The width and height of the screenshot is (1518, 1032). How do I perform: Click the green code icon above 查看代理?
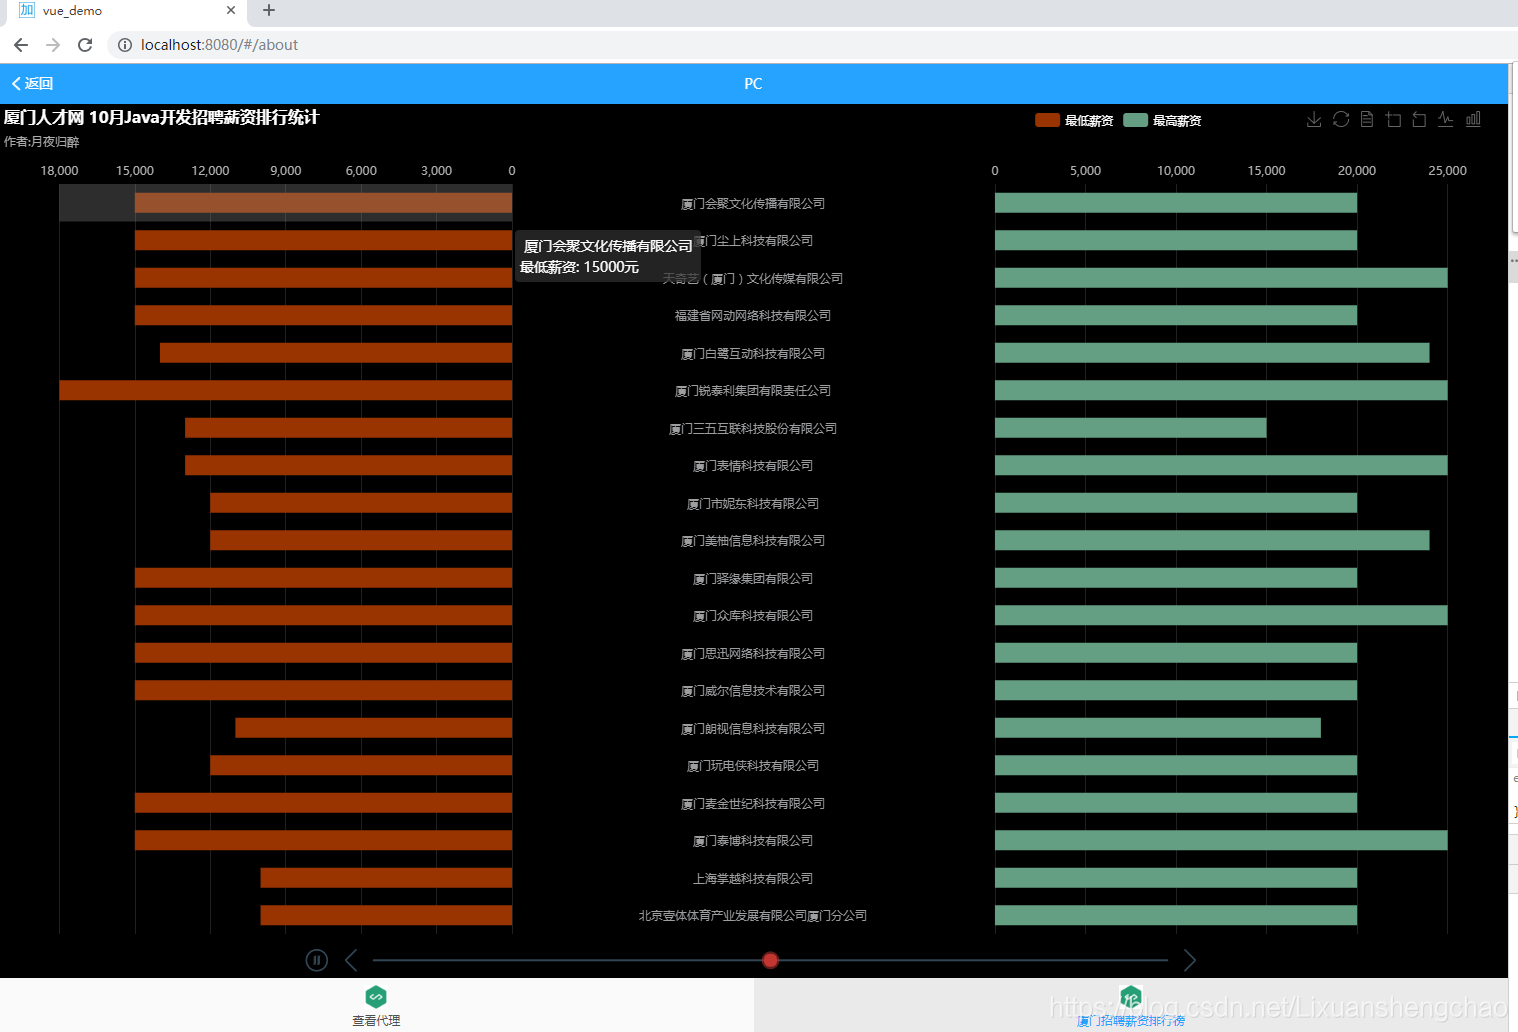tap(376, 996)
